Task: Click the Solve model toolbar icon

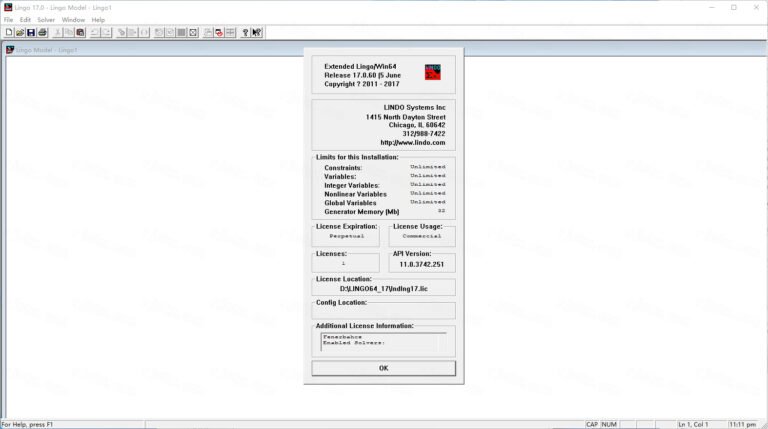Action: click(x=159, y=32)
